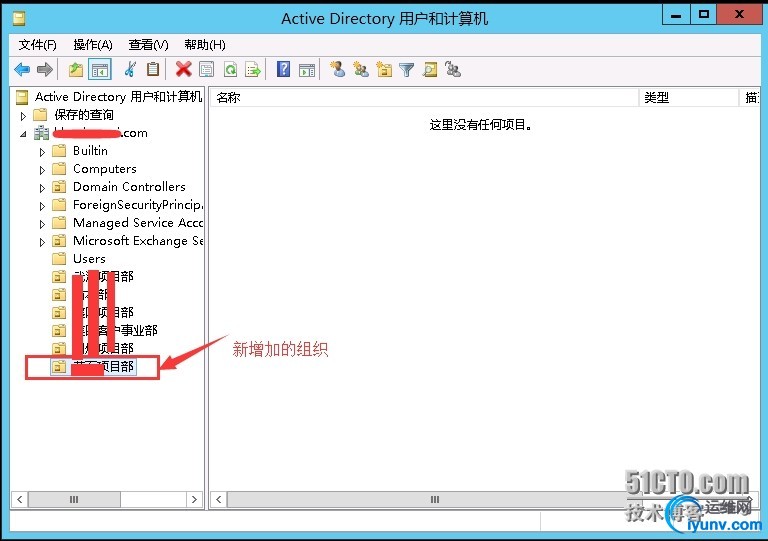Create a new group with the group icon
Image resolution: width=768 pixels, height=541 pixels.
coord(361,70)
